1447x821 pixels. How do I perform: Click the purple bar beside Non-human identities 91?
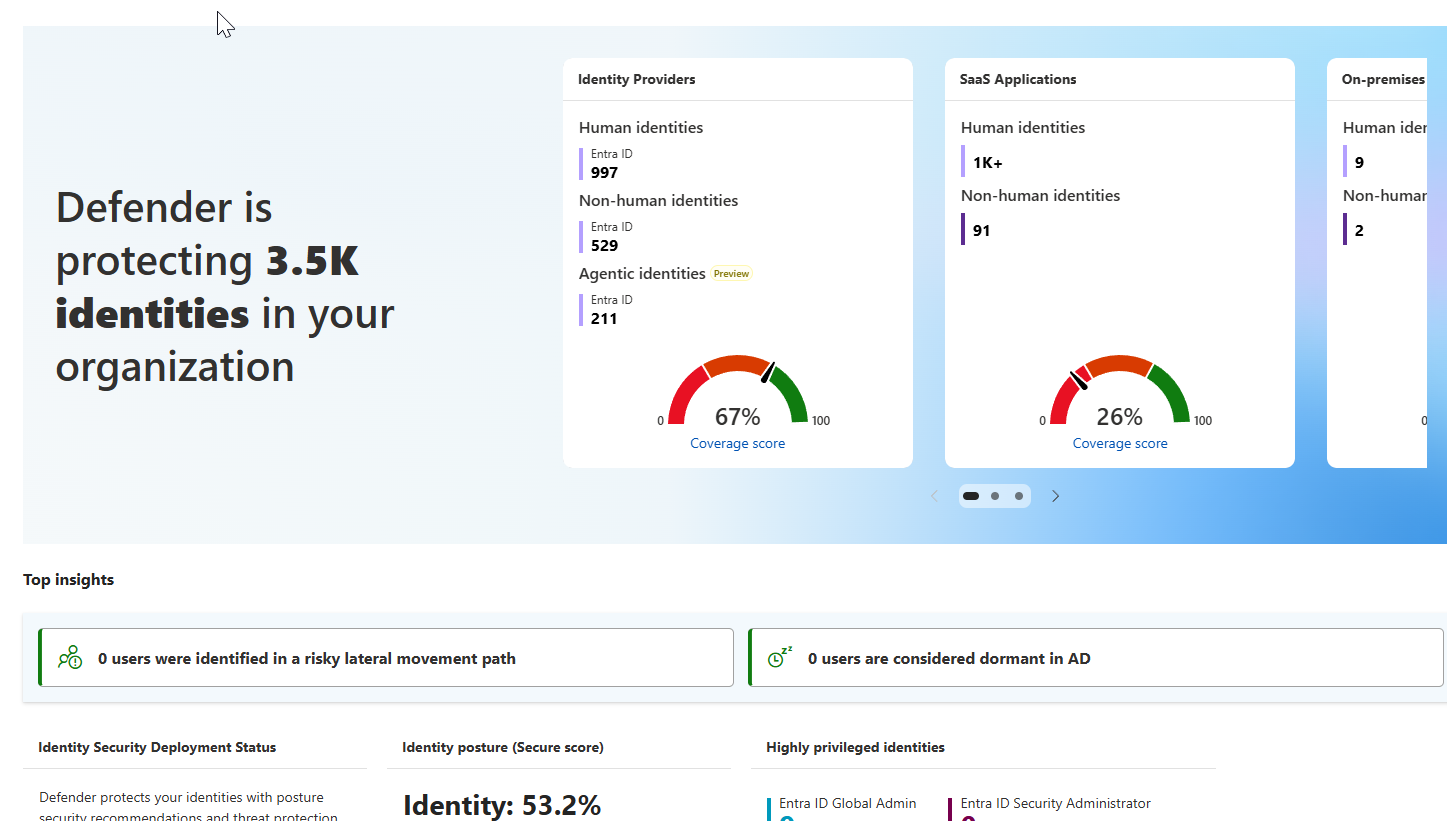pyautogui.click(x=964, y=229)
